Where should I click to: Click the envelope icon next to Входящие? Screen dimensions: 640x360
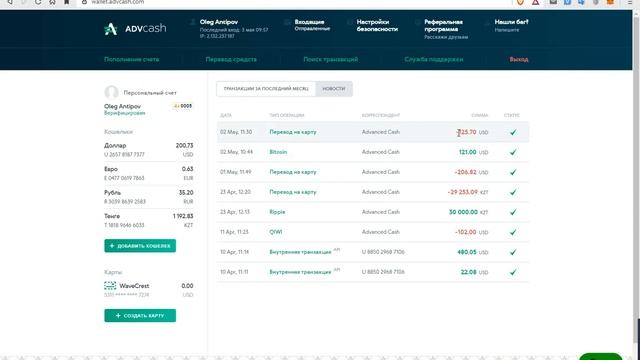287,22
